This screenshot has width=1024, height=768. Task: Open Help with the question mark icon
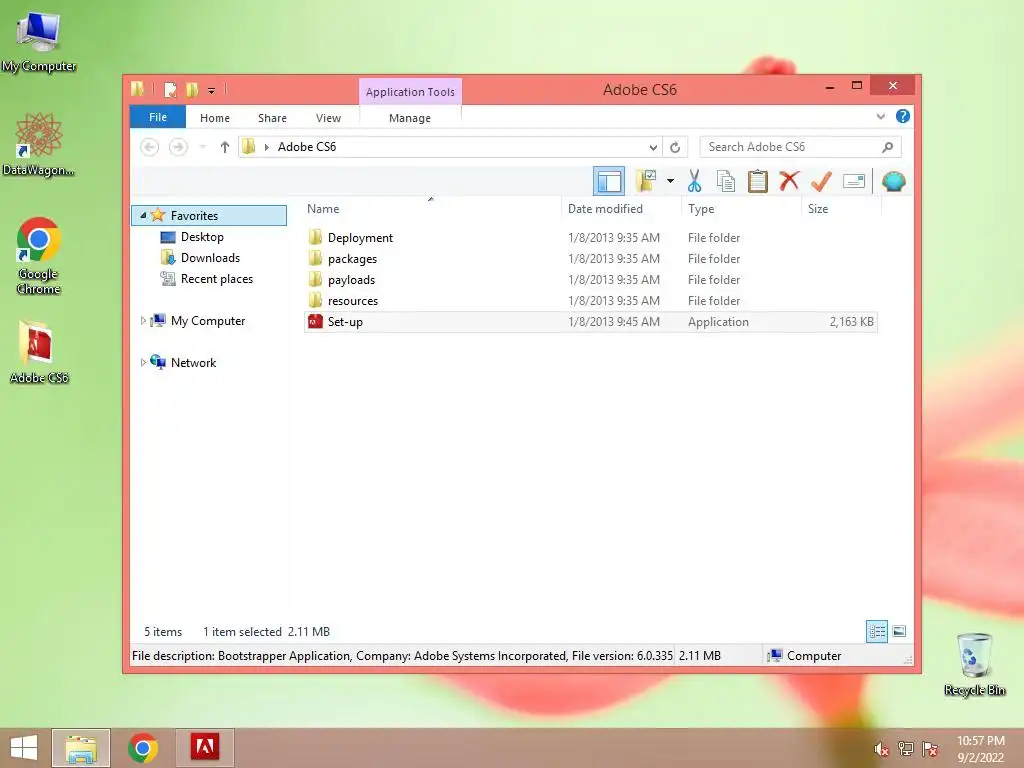point(903,116)
